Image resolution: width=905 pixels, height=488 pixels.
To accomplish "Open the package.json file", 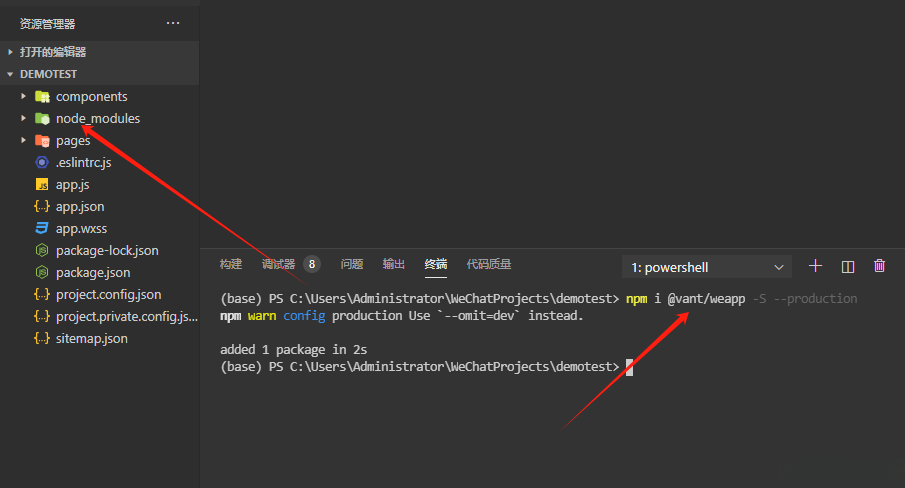I will click(93, 272).
